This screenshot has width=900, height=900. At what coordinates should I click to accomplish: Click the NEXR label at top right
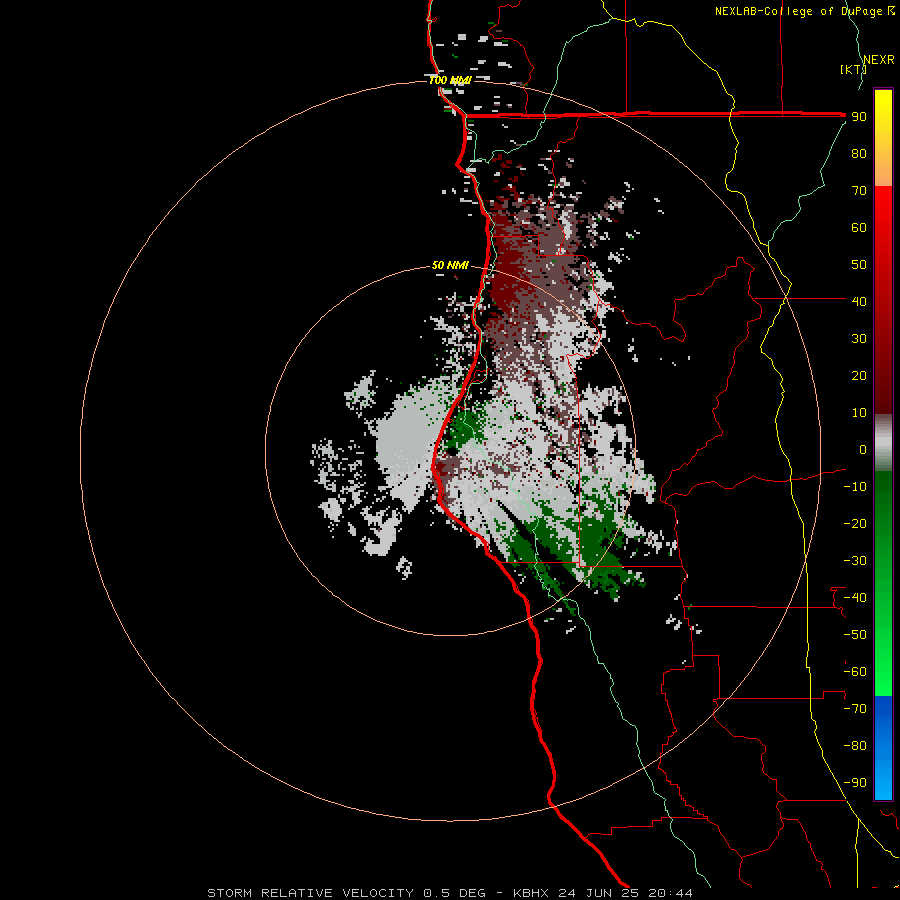879,60
